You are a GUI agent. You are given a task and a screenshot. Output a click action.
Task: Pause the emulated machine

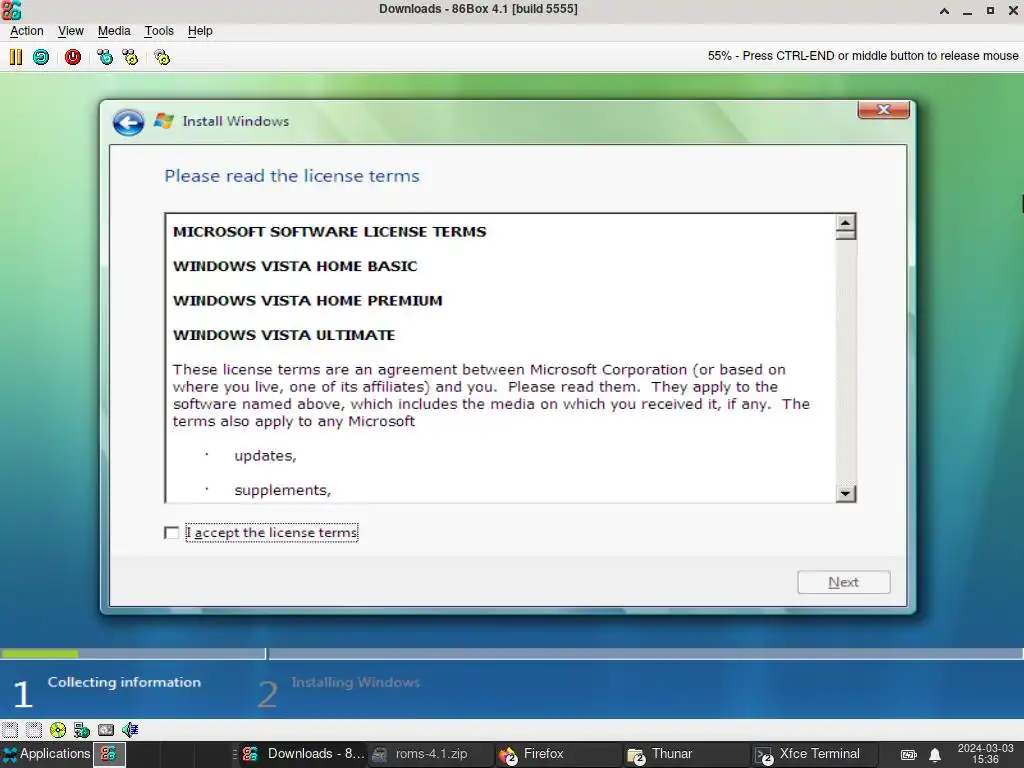click(x=16, y=57)
